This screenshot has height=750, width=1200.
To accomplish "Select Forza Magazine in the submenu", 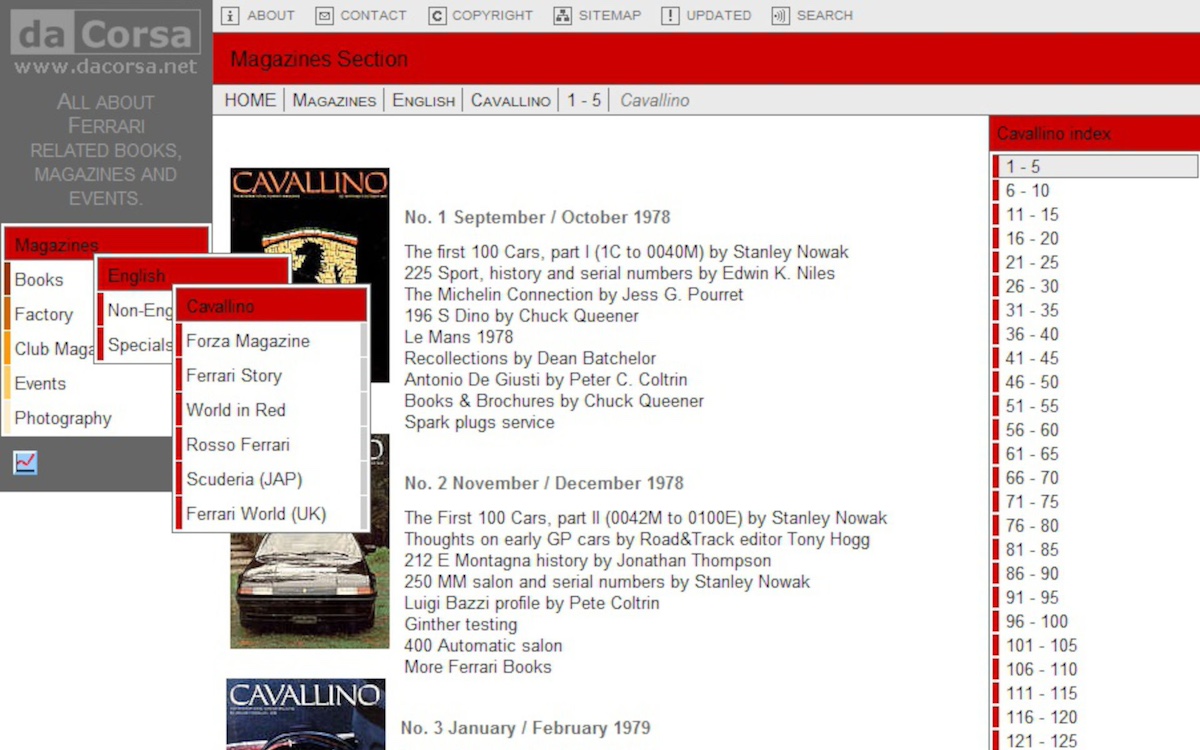I will [x=271, y=341].
